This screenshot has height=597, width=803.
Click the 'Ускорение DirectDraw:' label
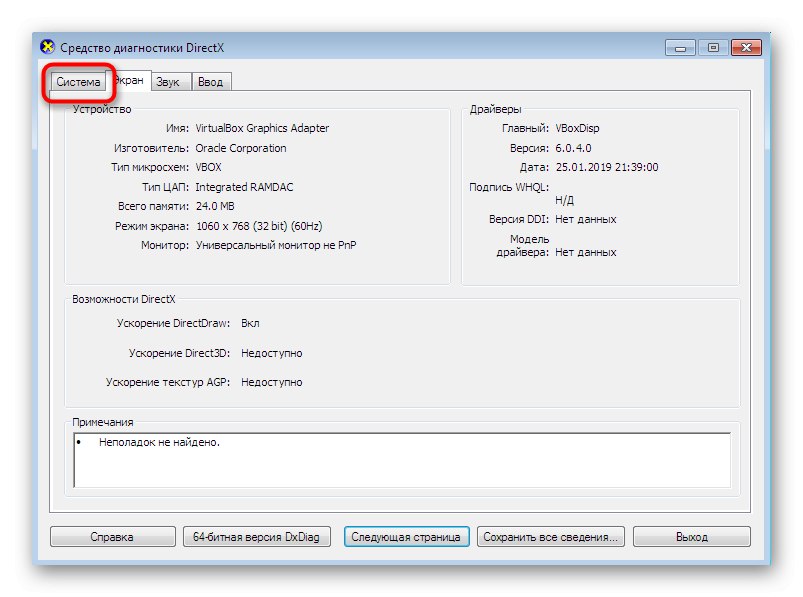[173, 324]
